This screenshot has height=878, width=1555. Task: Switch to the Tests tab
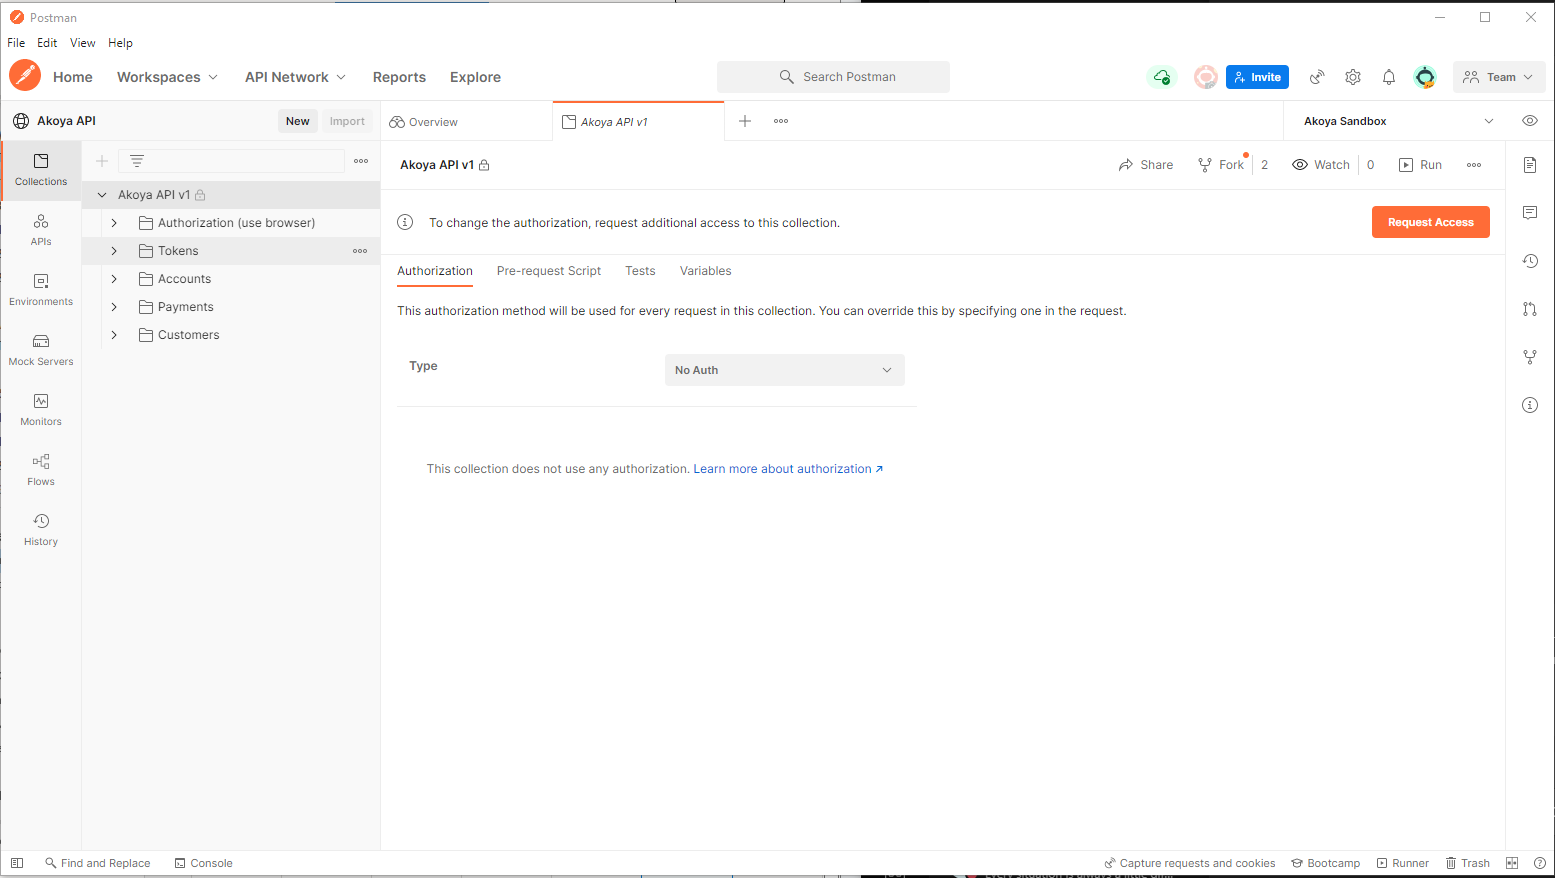point(640,271)
